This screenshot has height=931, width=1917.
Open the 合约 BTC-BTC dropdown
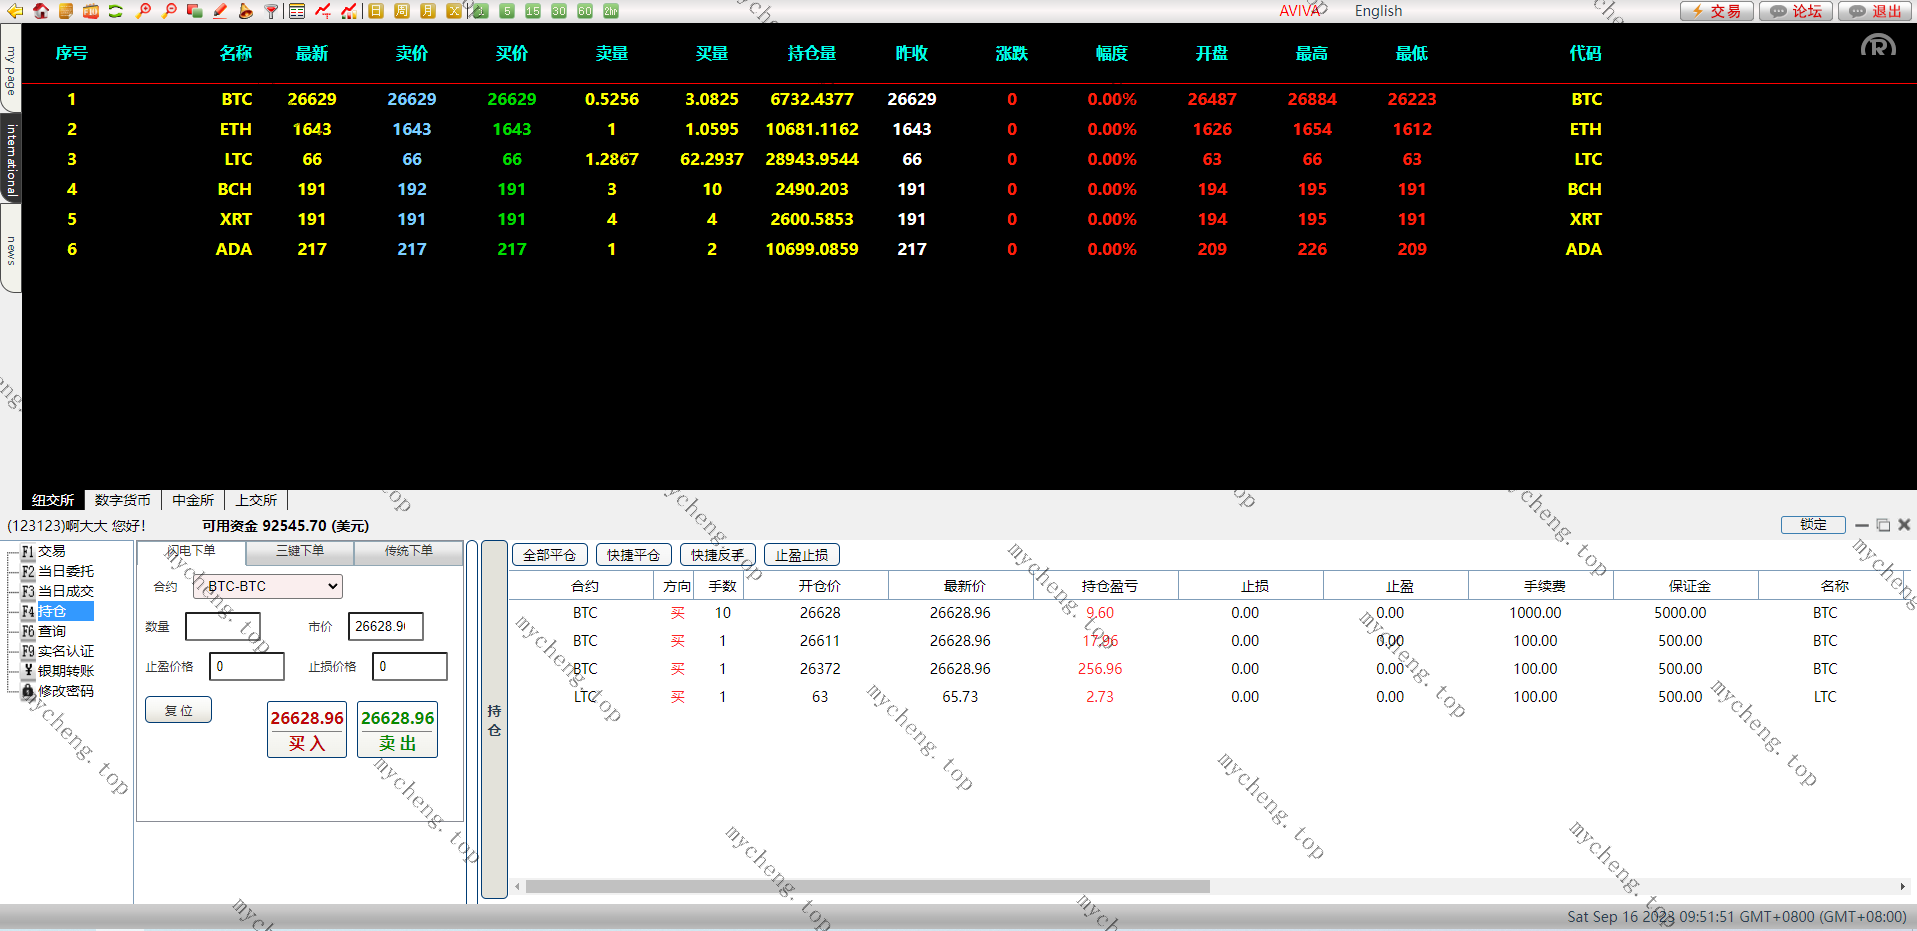coord(267,586)
